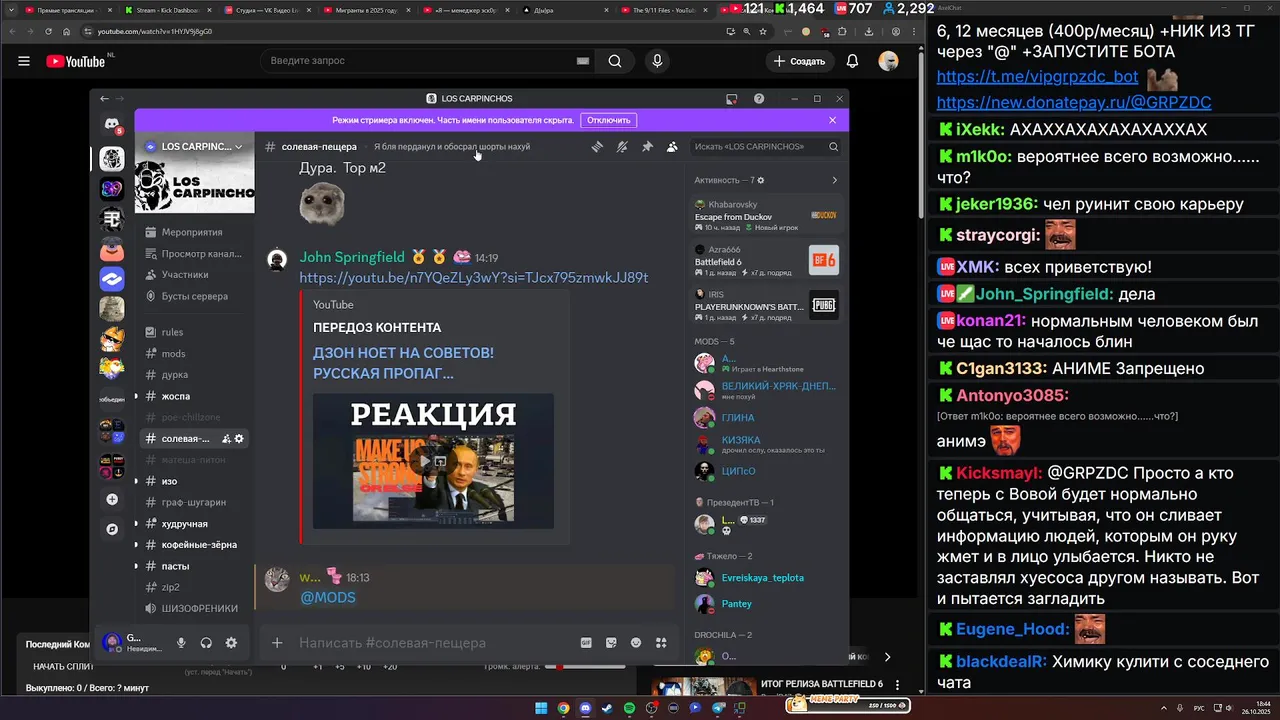
Task: Click YouTube voice search microphone
Action: tap(657, 61)
